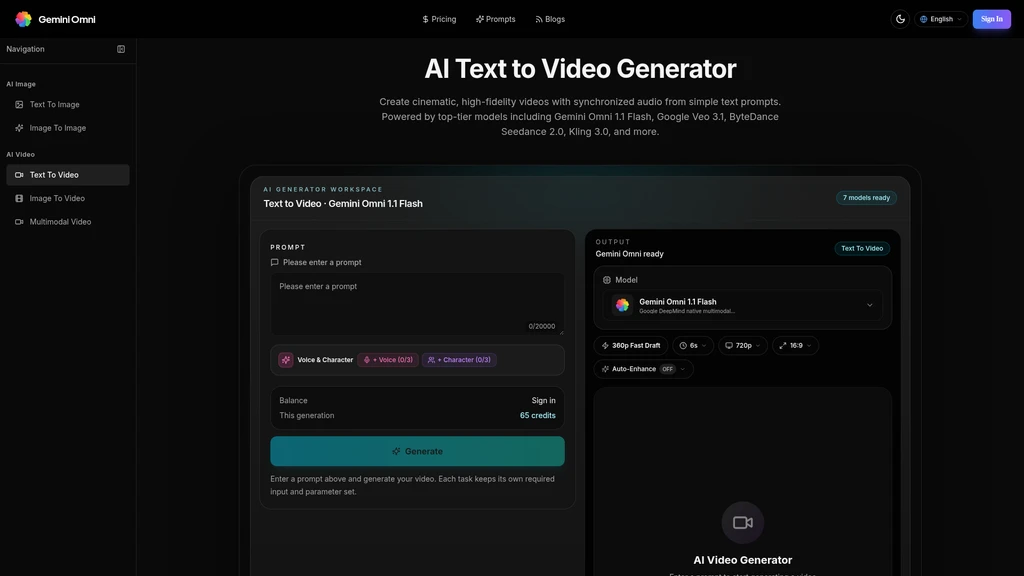1024x576 pixels.
Task: Click the Gemini Omni ready status text
Action: (630, 254)
